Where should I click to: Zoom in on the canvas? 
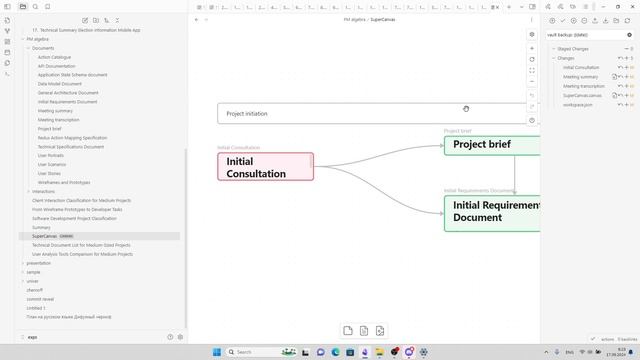[532, 49]
